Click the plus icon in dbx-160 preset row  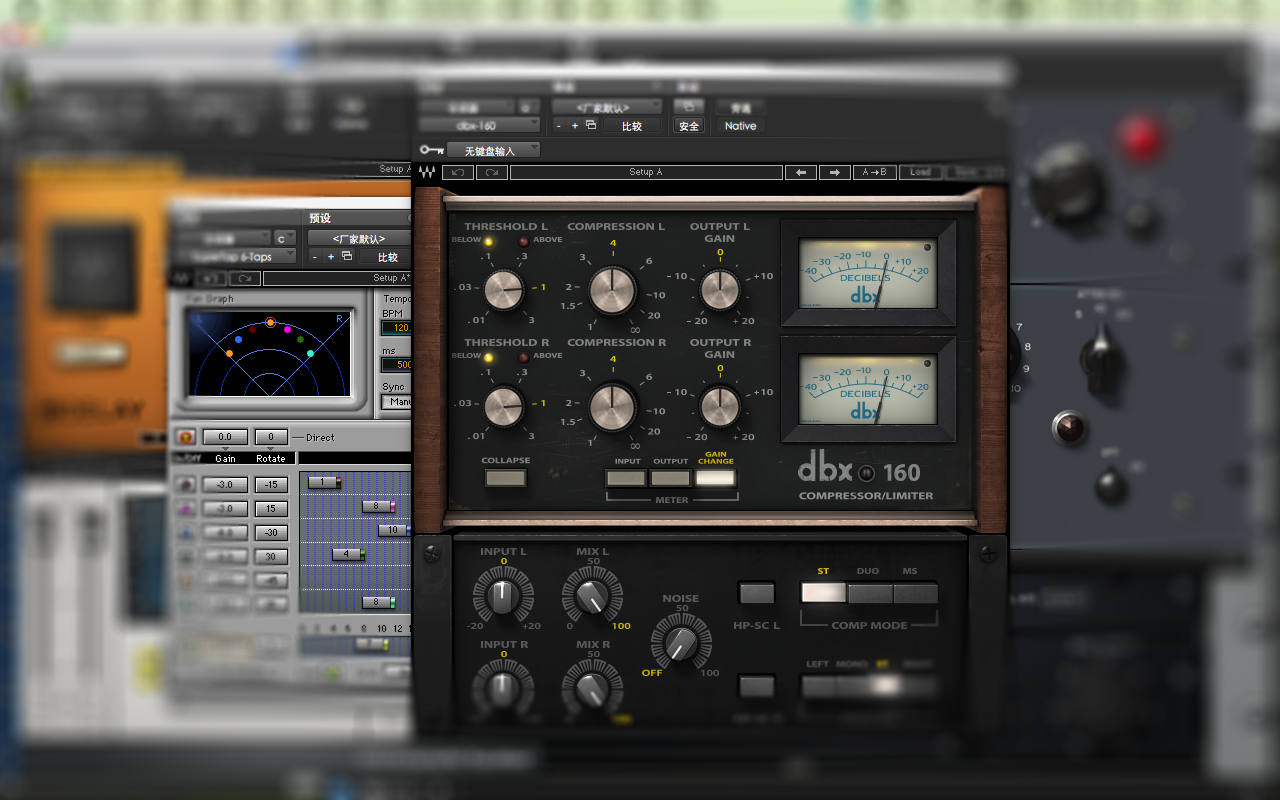(x=574, y=126)
